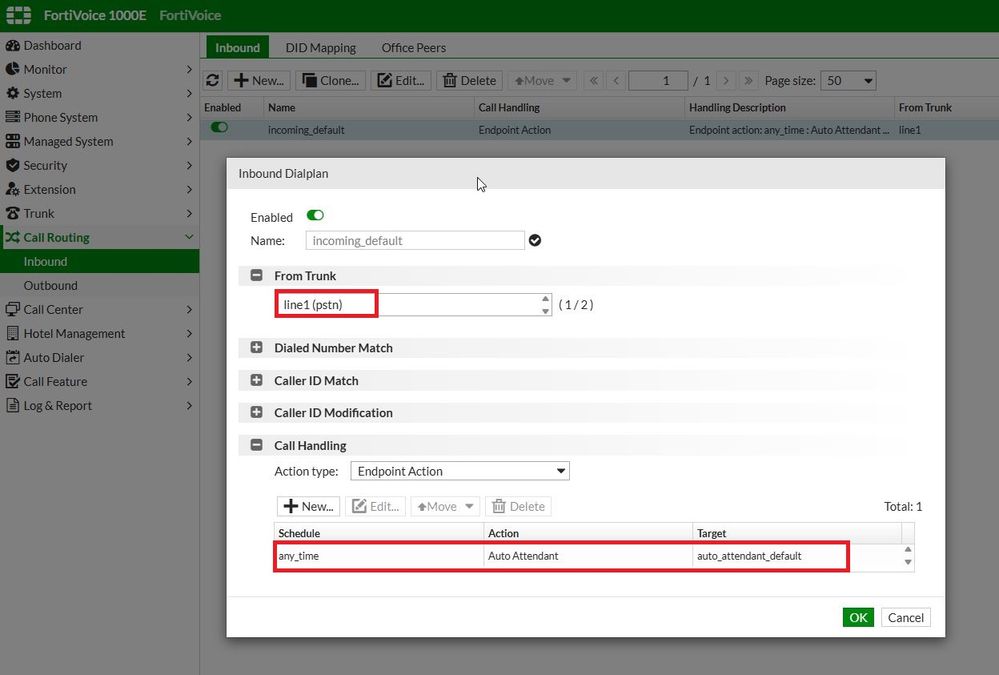
Task: Toggle the Enabled switch in the dialplan dialog
Action: click(315, 216)
